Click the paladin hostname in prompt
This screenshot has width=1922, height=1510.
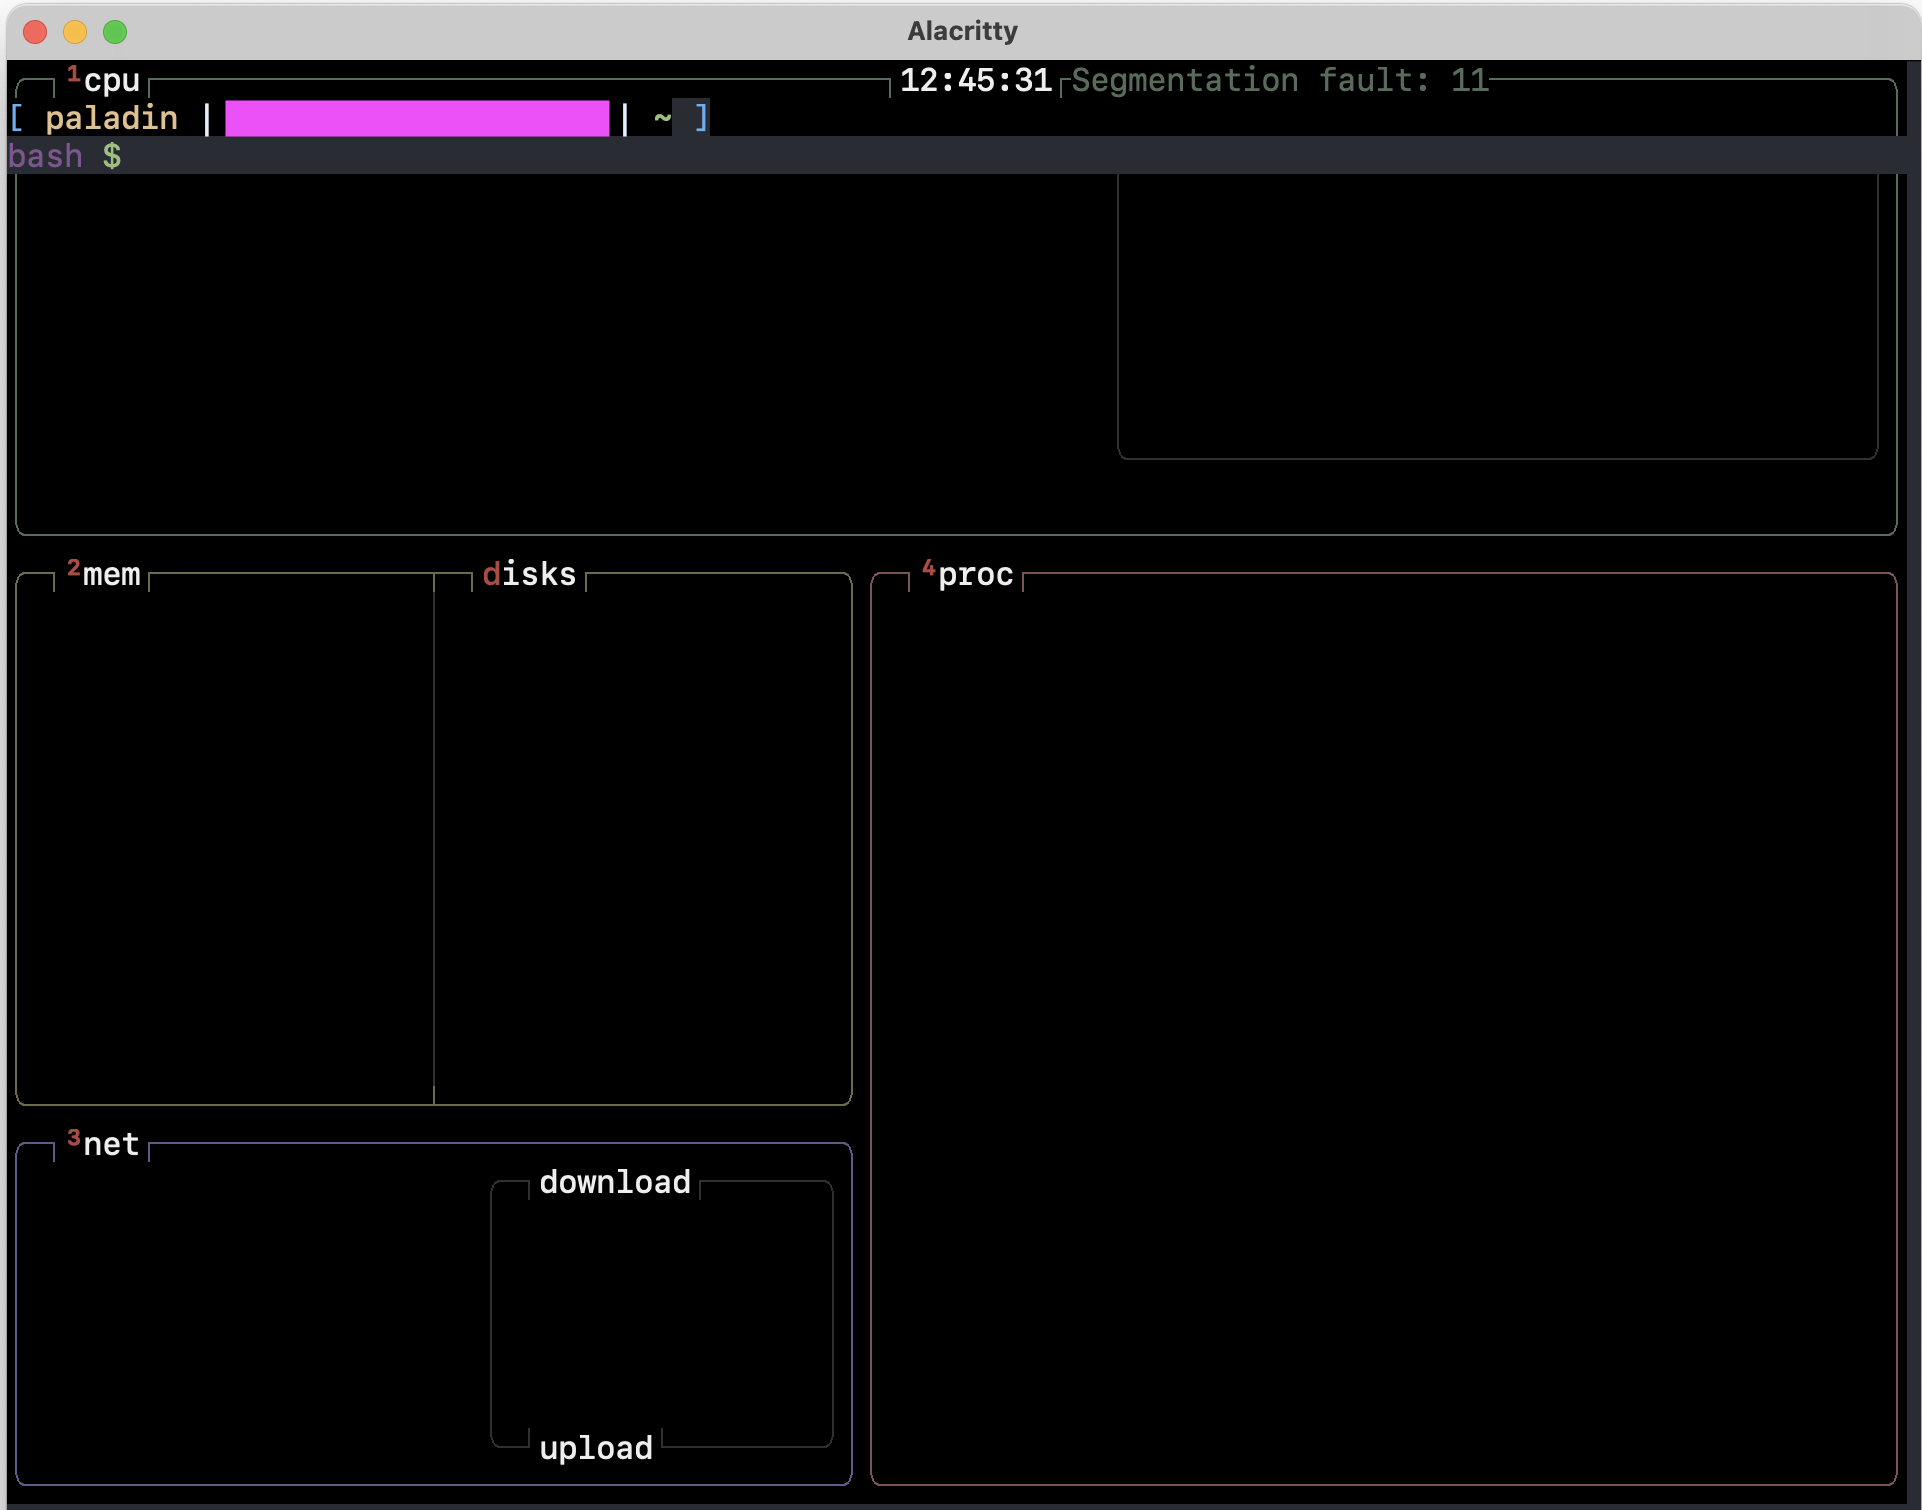(x=111, y=119)
